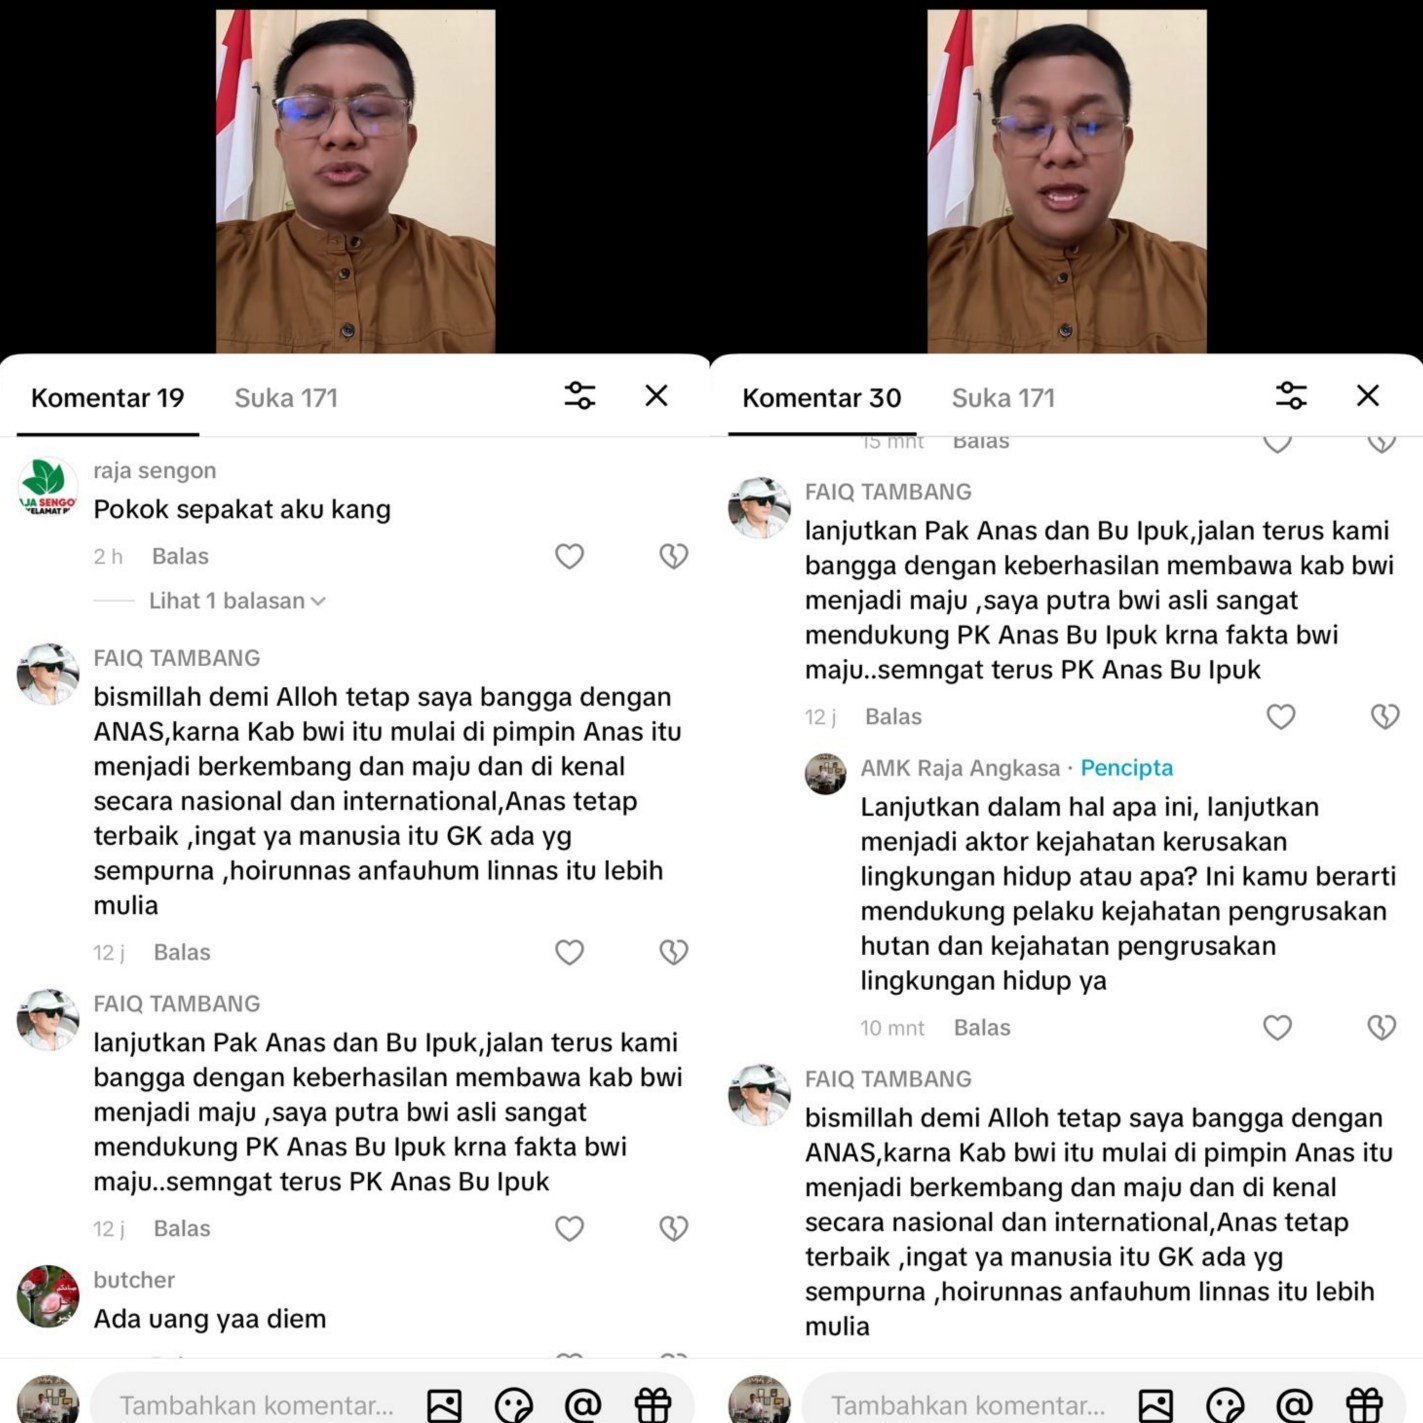Switch to Suka 171 tab on left
This screenshot has height=1423, width=1423.
286,398
